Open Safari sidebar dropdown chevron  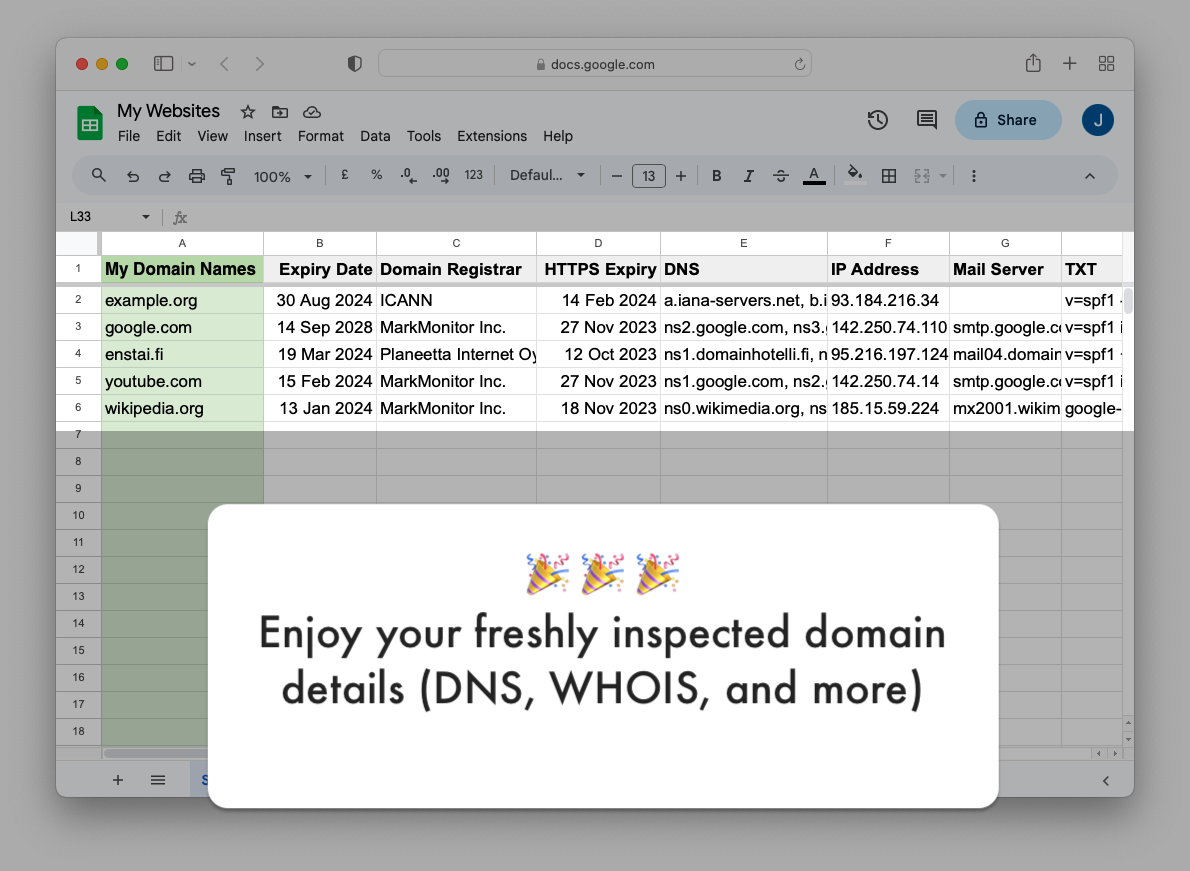click(x=192, y=64)
